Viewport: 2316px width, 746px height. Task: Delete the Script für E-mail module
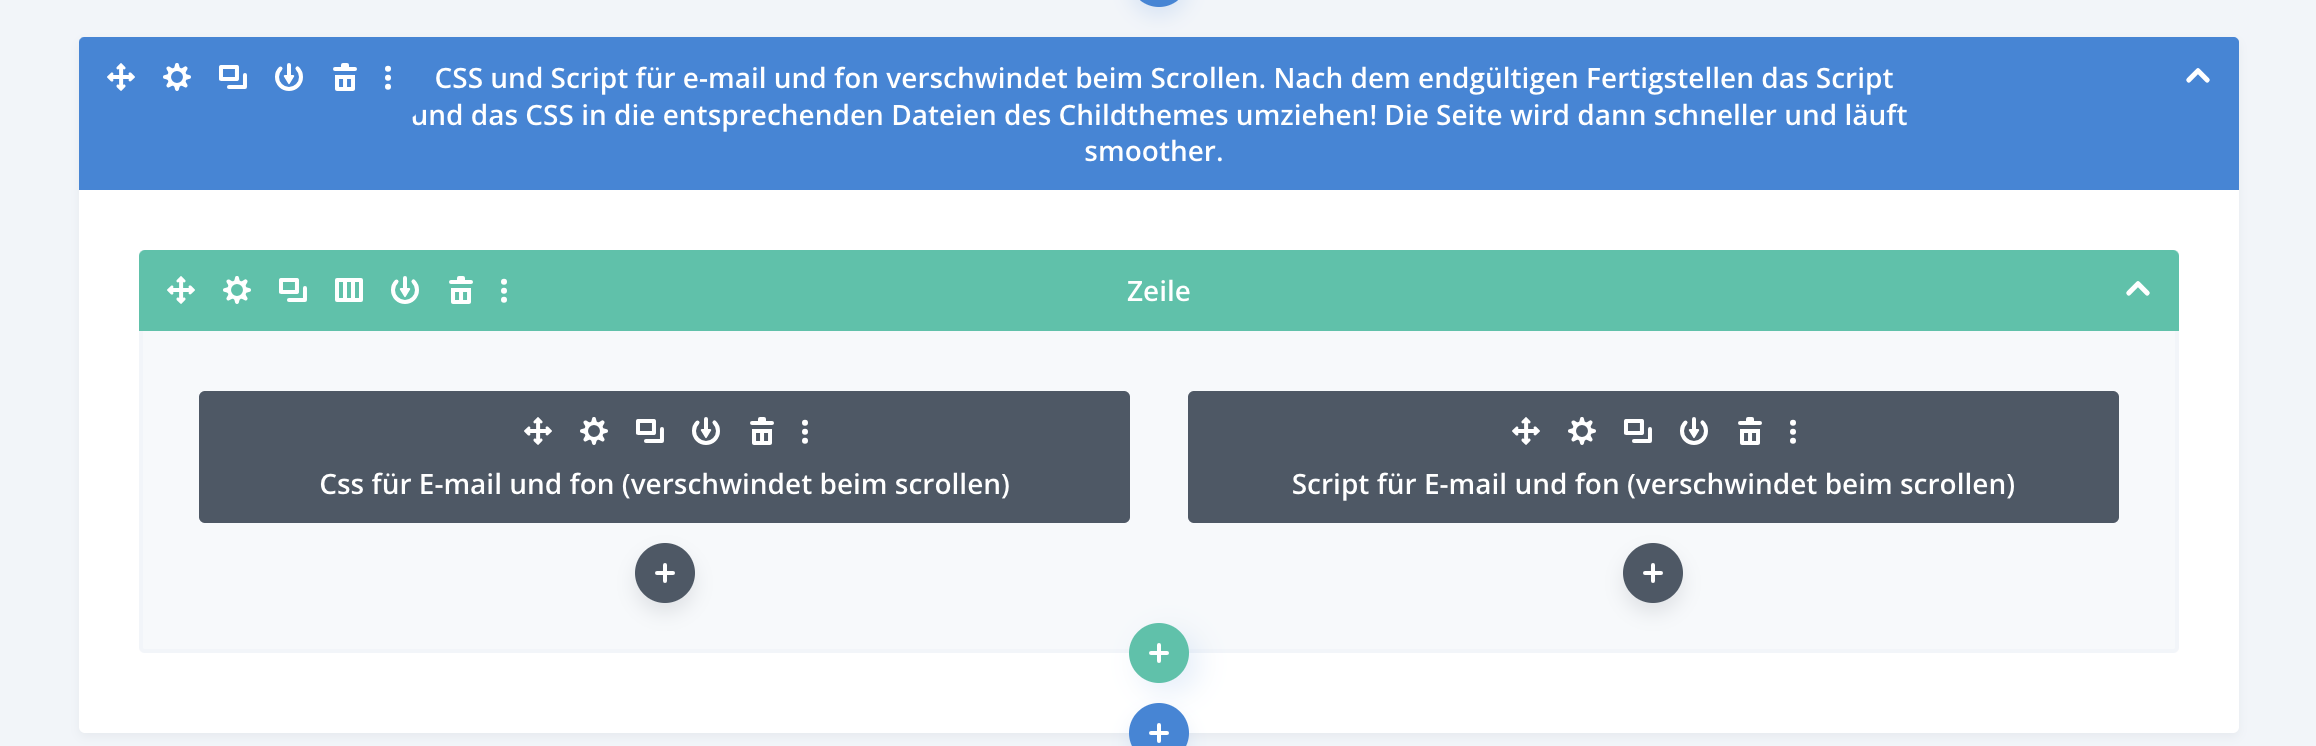point(1750,431)
